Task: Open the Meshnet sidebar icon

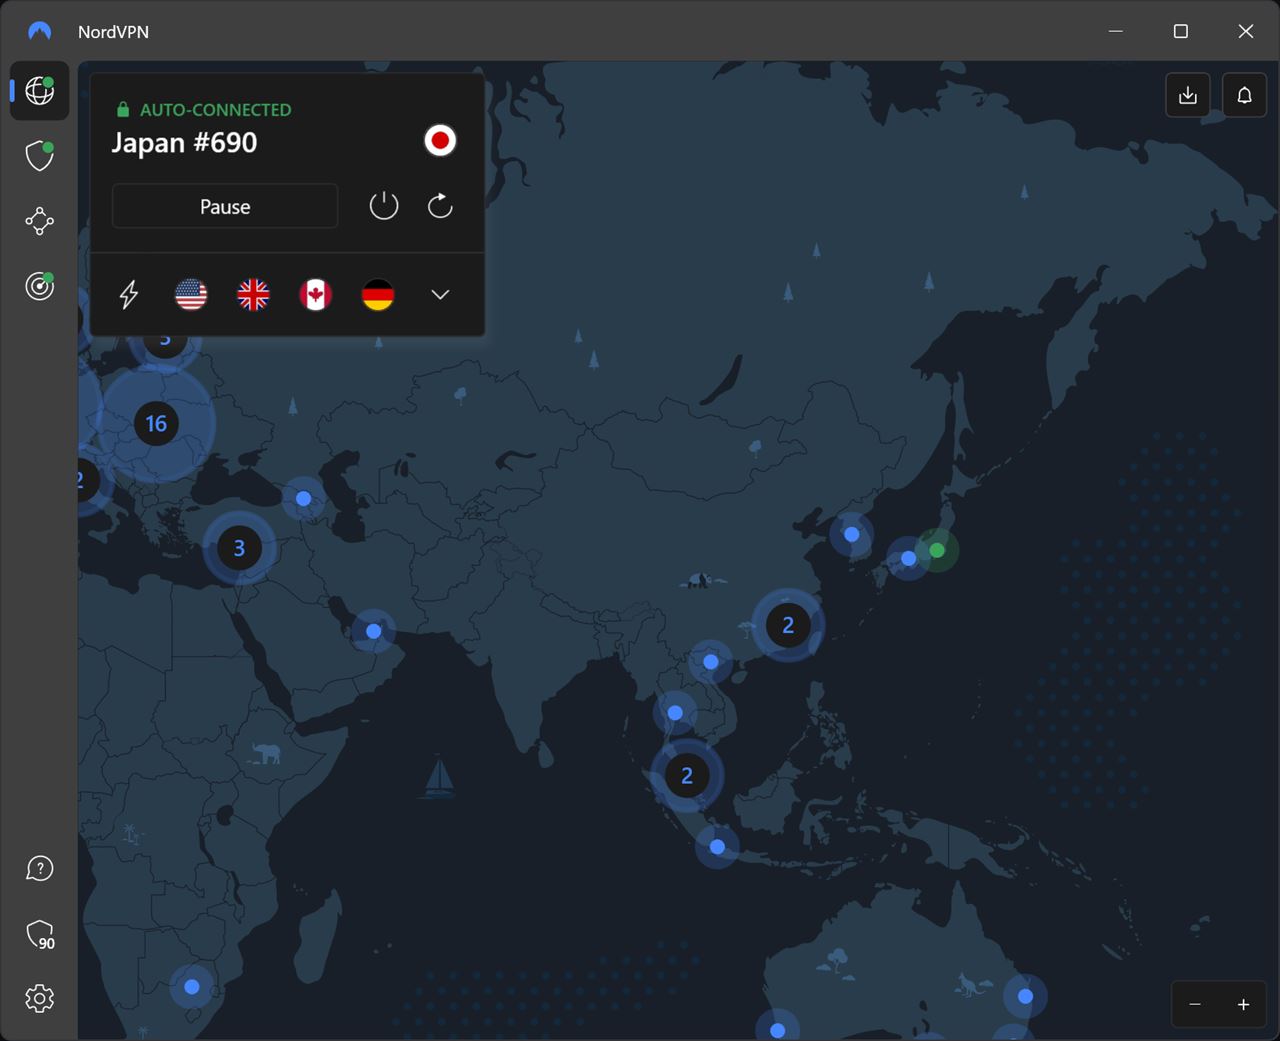Action: (x=40, y=221)
